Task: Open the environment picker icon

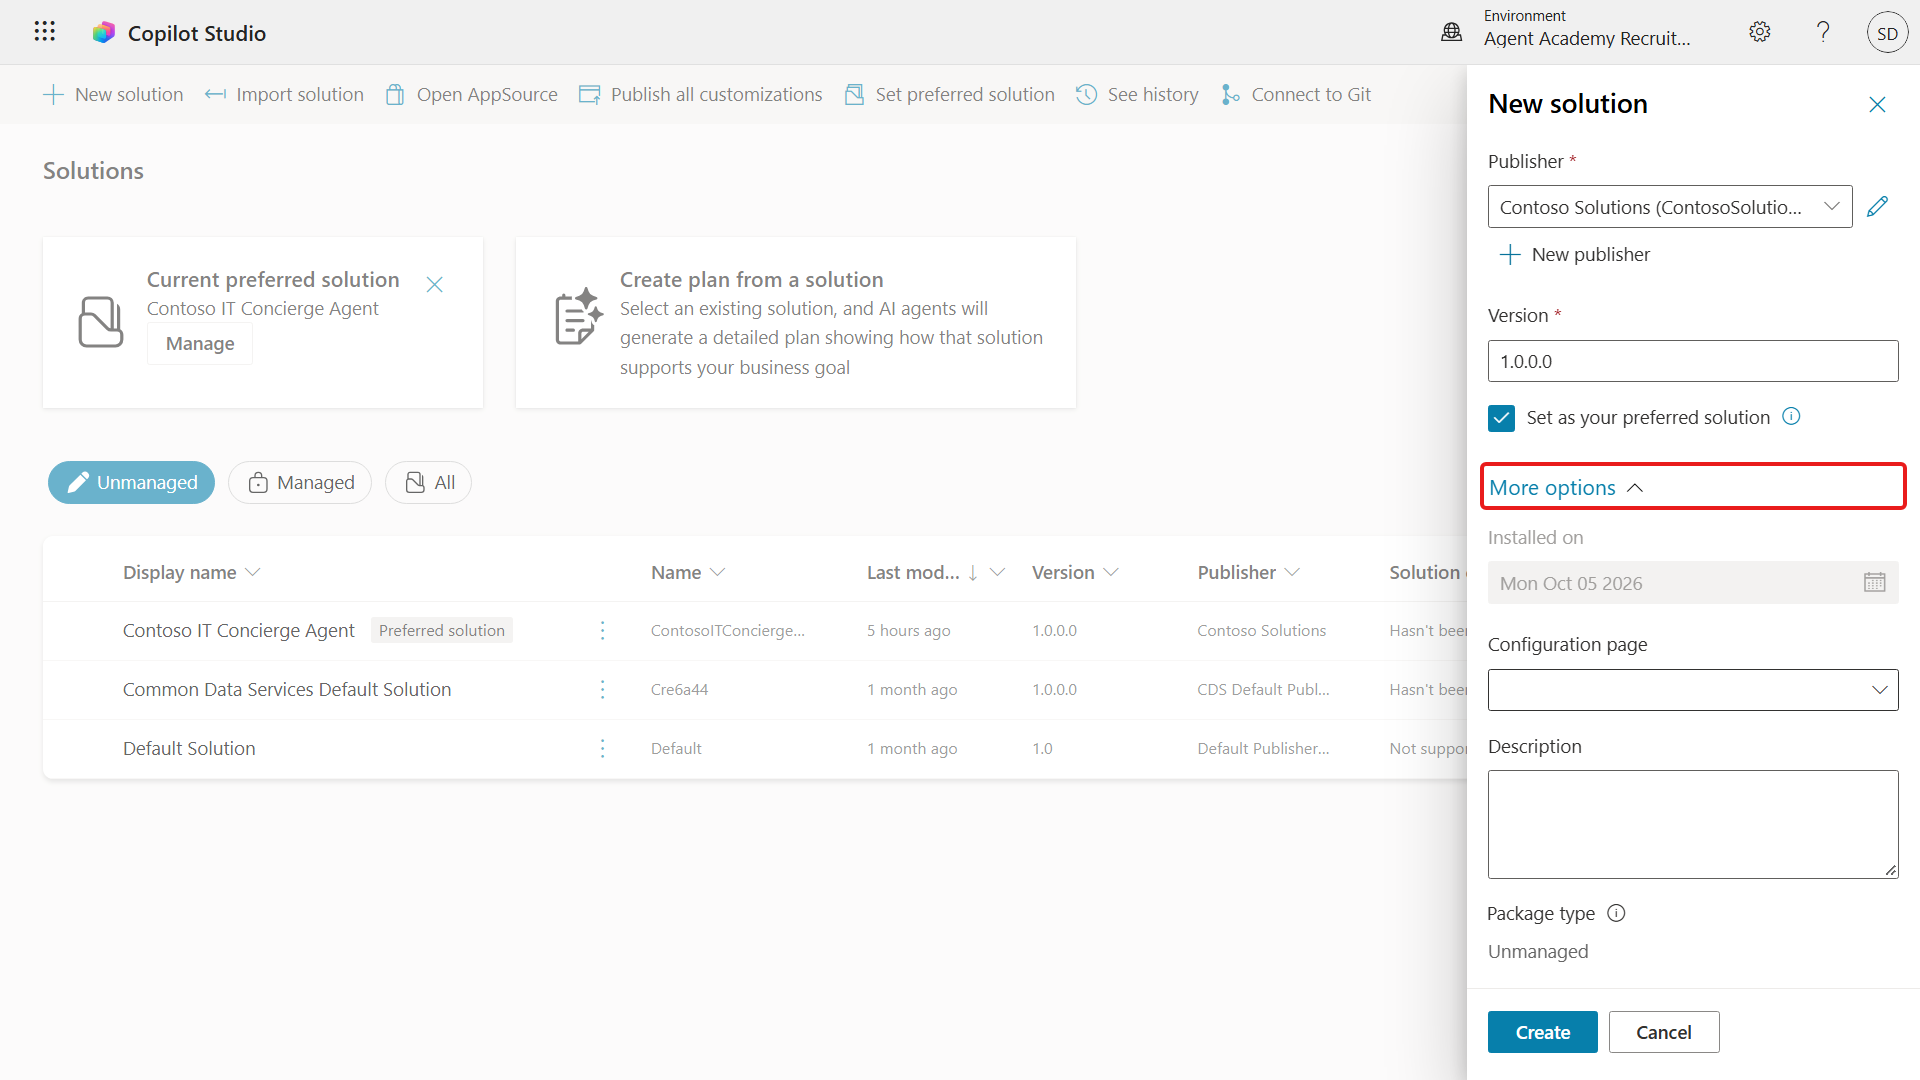Action: 1451,32
